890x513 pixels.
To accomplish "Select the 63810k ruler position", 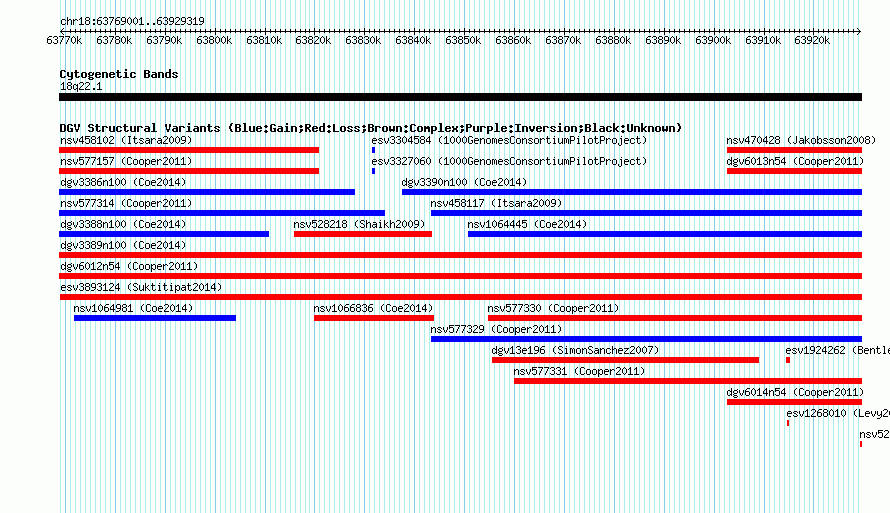I will (263, 40).
